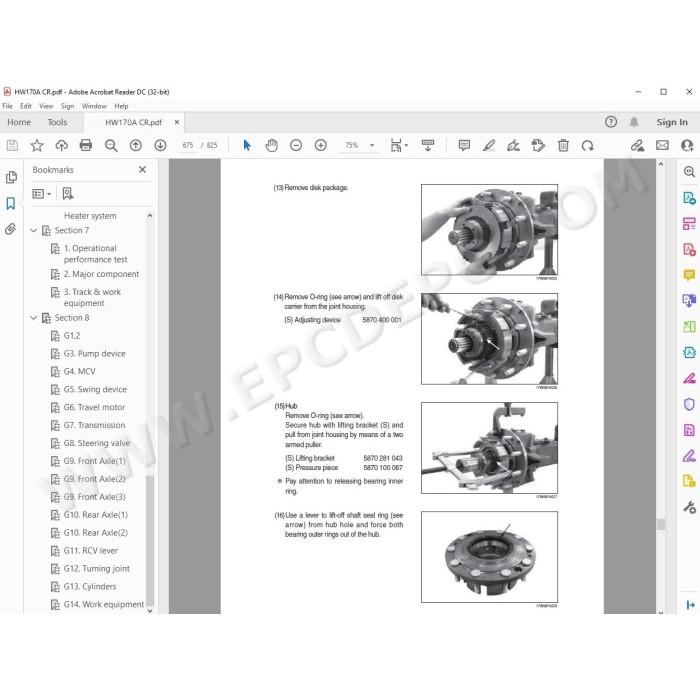Open search tool in right pane
Image resolution: width=700 pixels, height=700 pixels.
click(689, 172)
